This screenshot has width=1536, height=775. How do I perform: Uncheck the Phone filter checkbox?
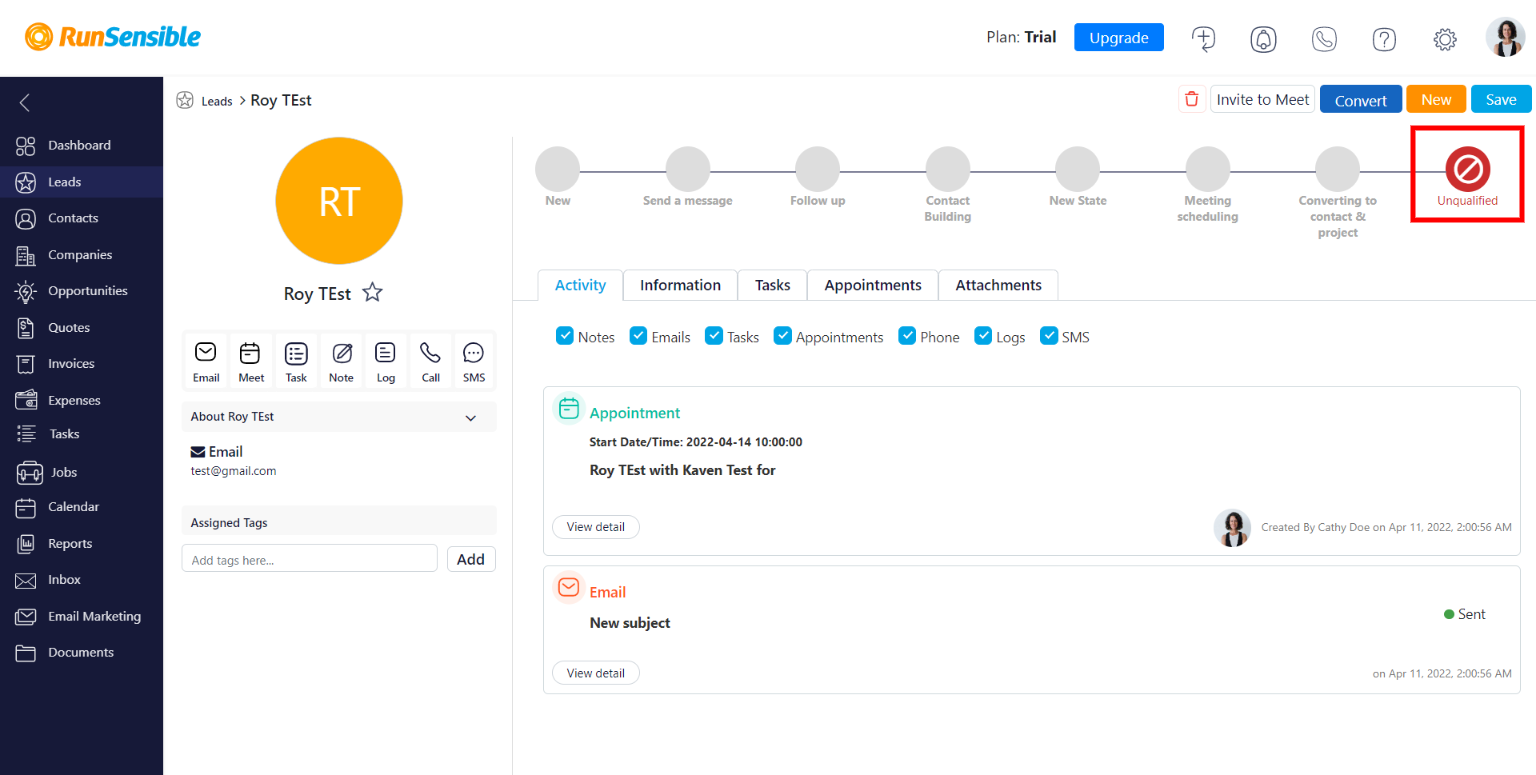907,335
